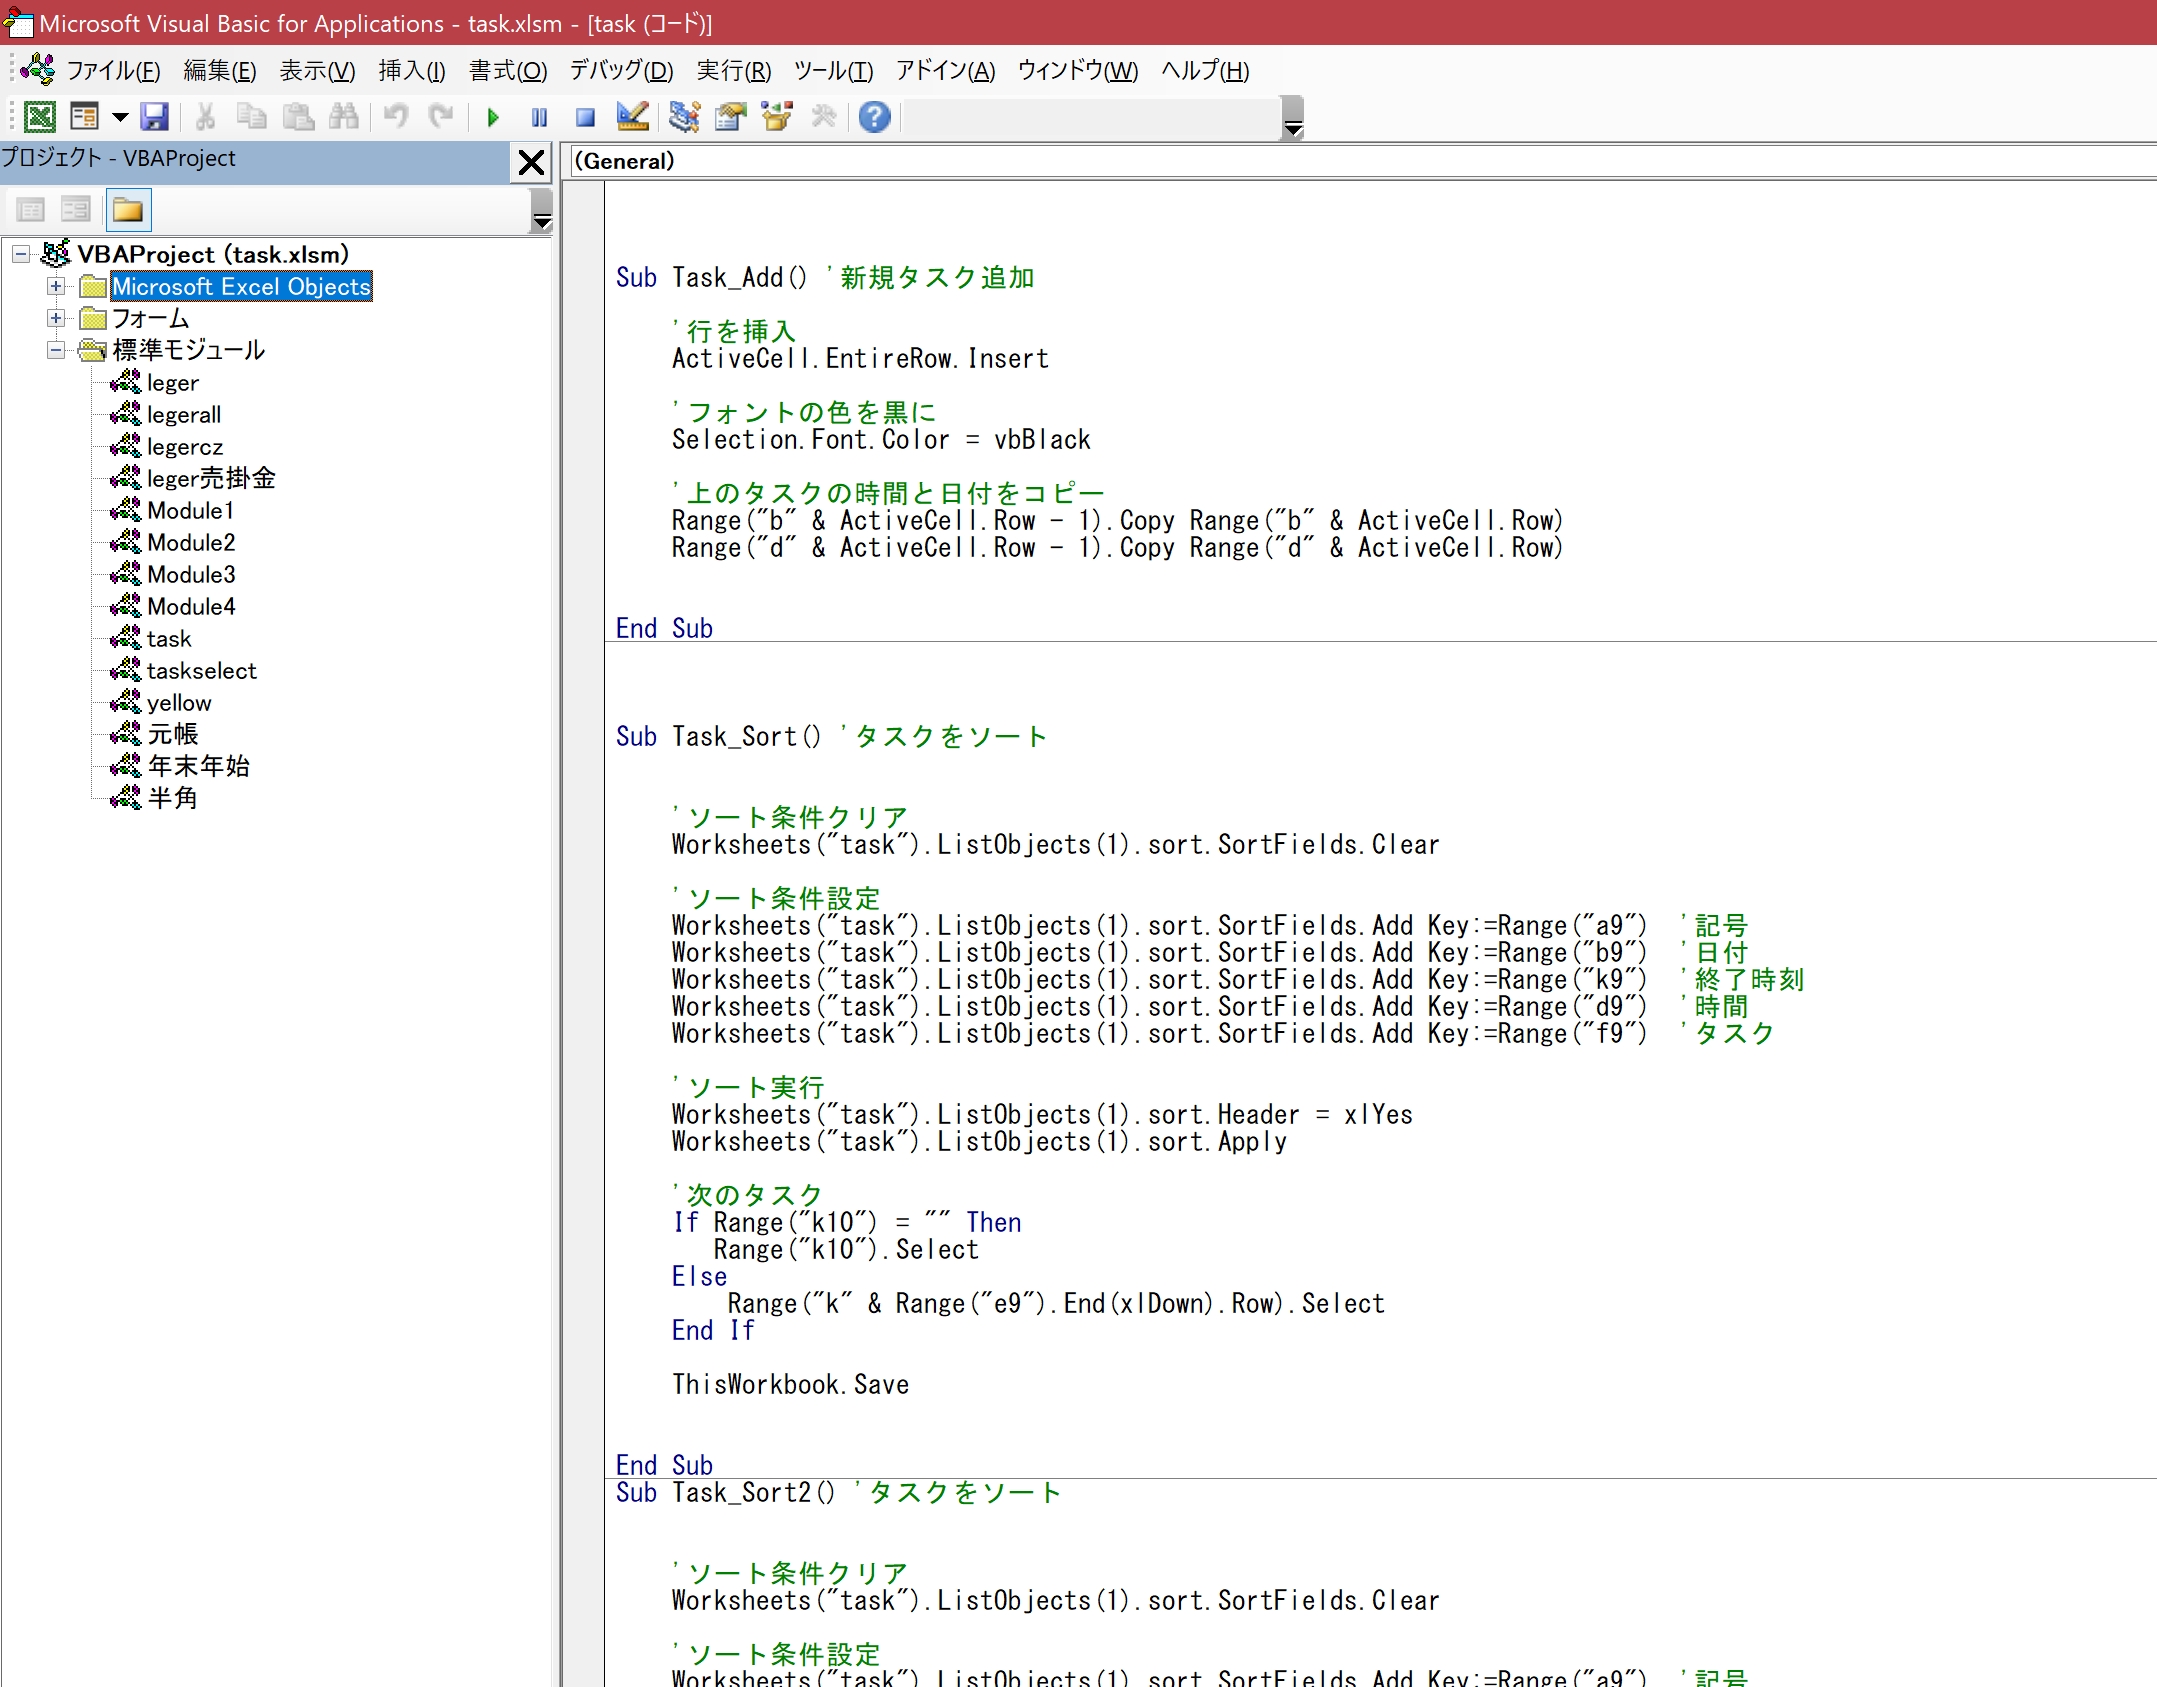Screen dimensions: 2157x1687
Task: Open the 表示(V) menu
Action: [317, 71]
